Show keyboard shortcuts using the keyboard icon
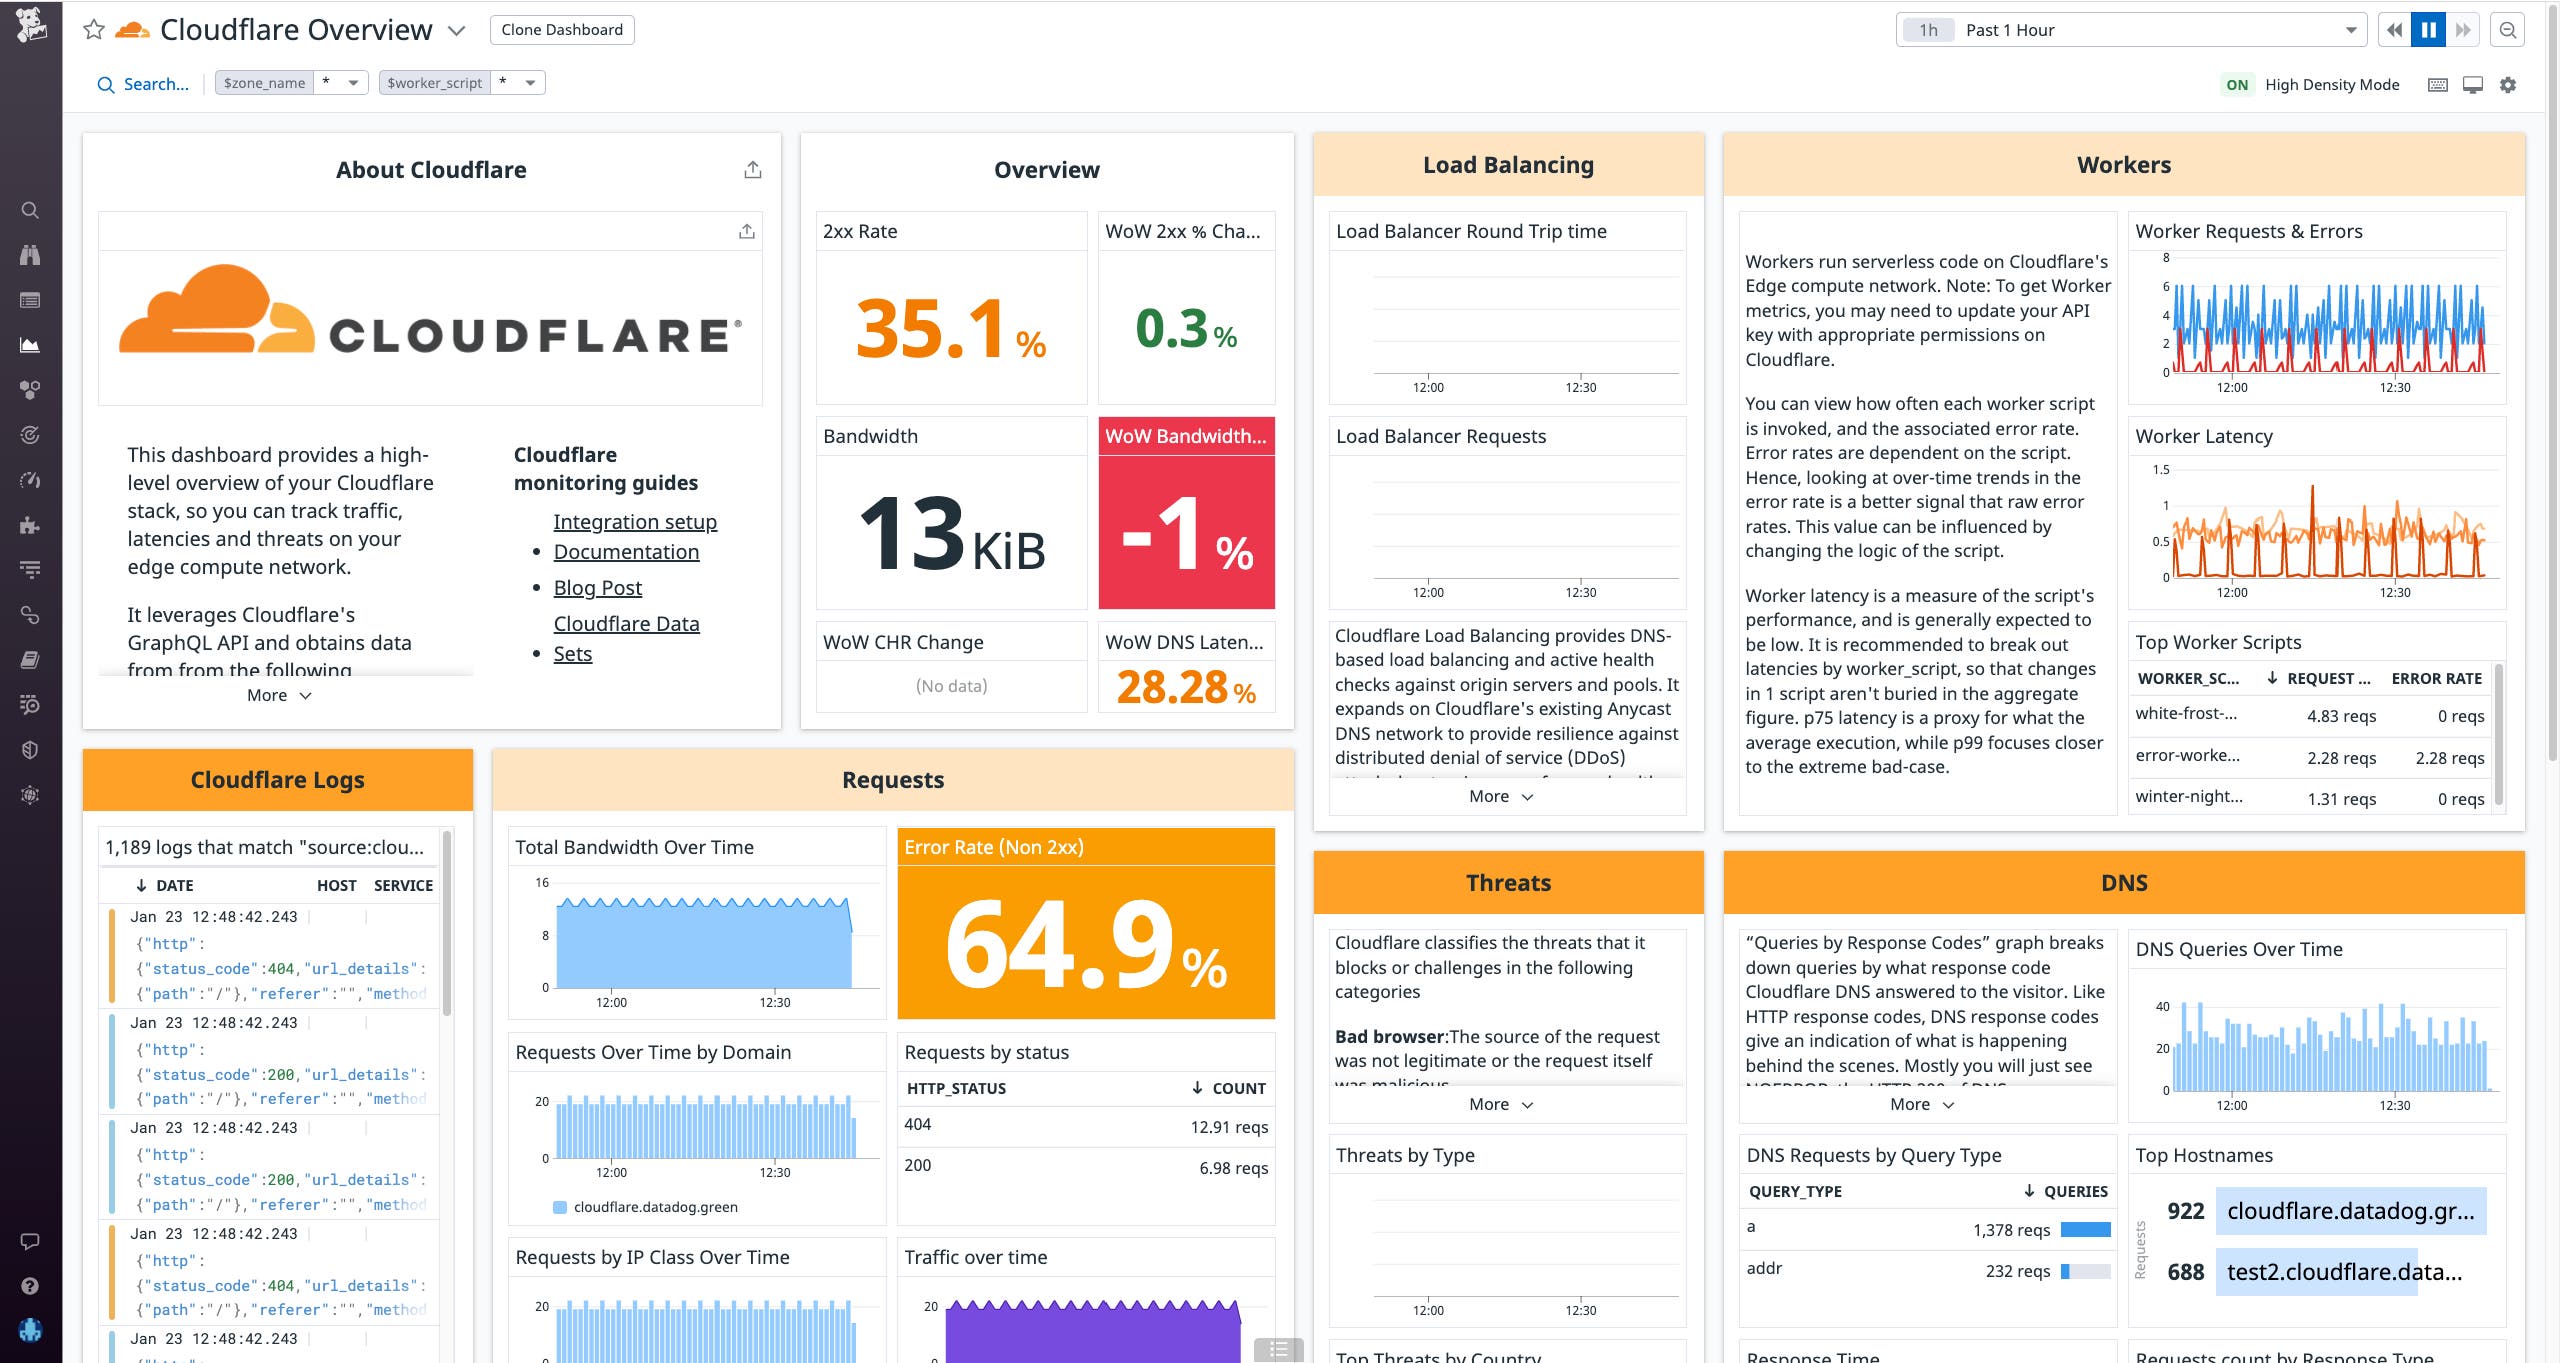Viewport: 2560px width, 1363px height. (x=2437, y=85)
